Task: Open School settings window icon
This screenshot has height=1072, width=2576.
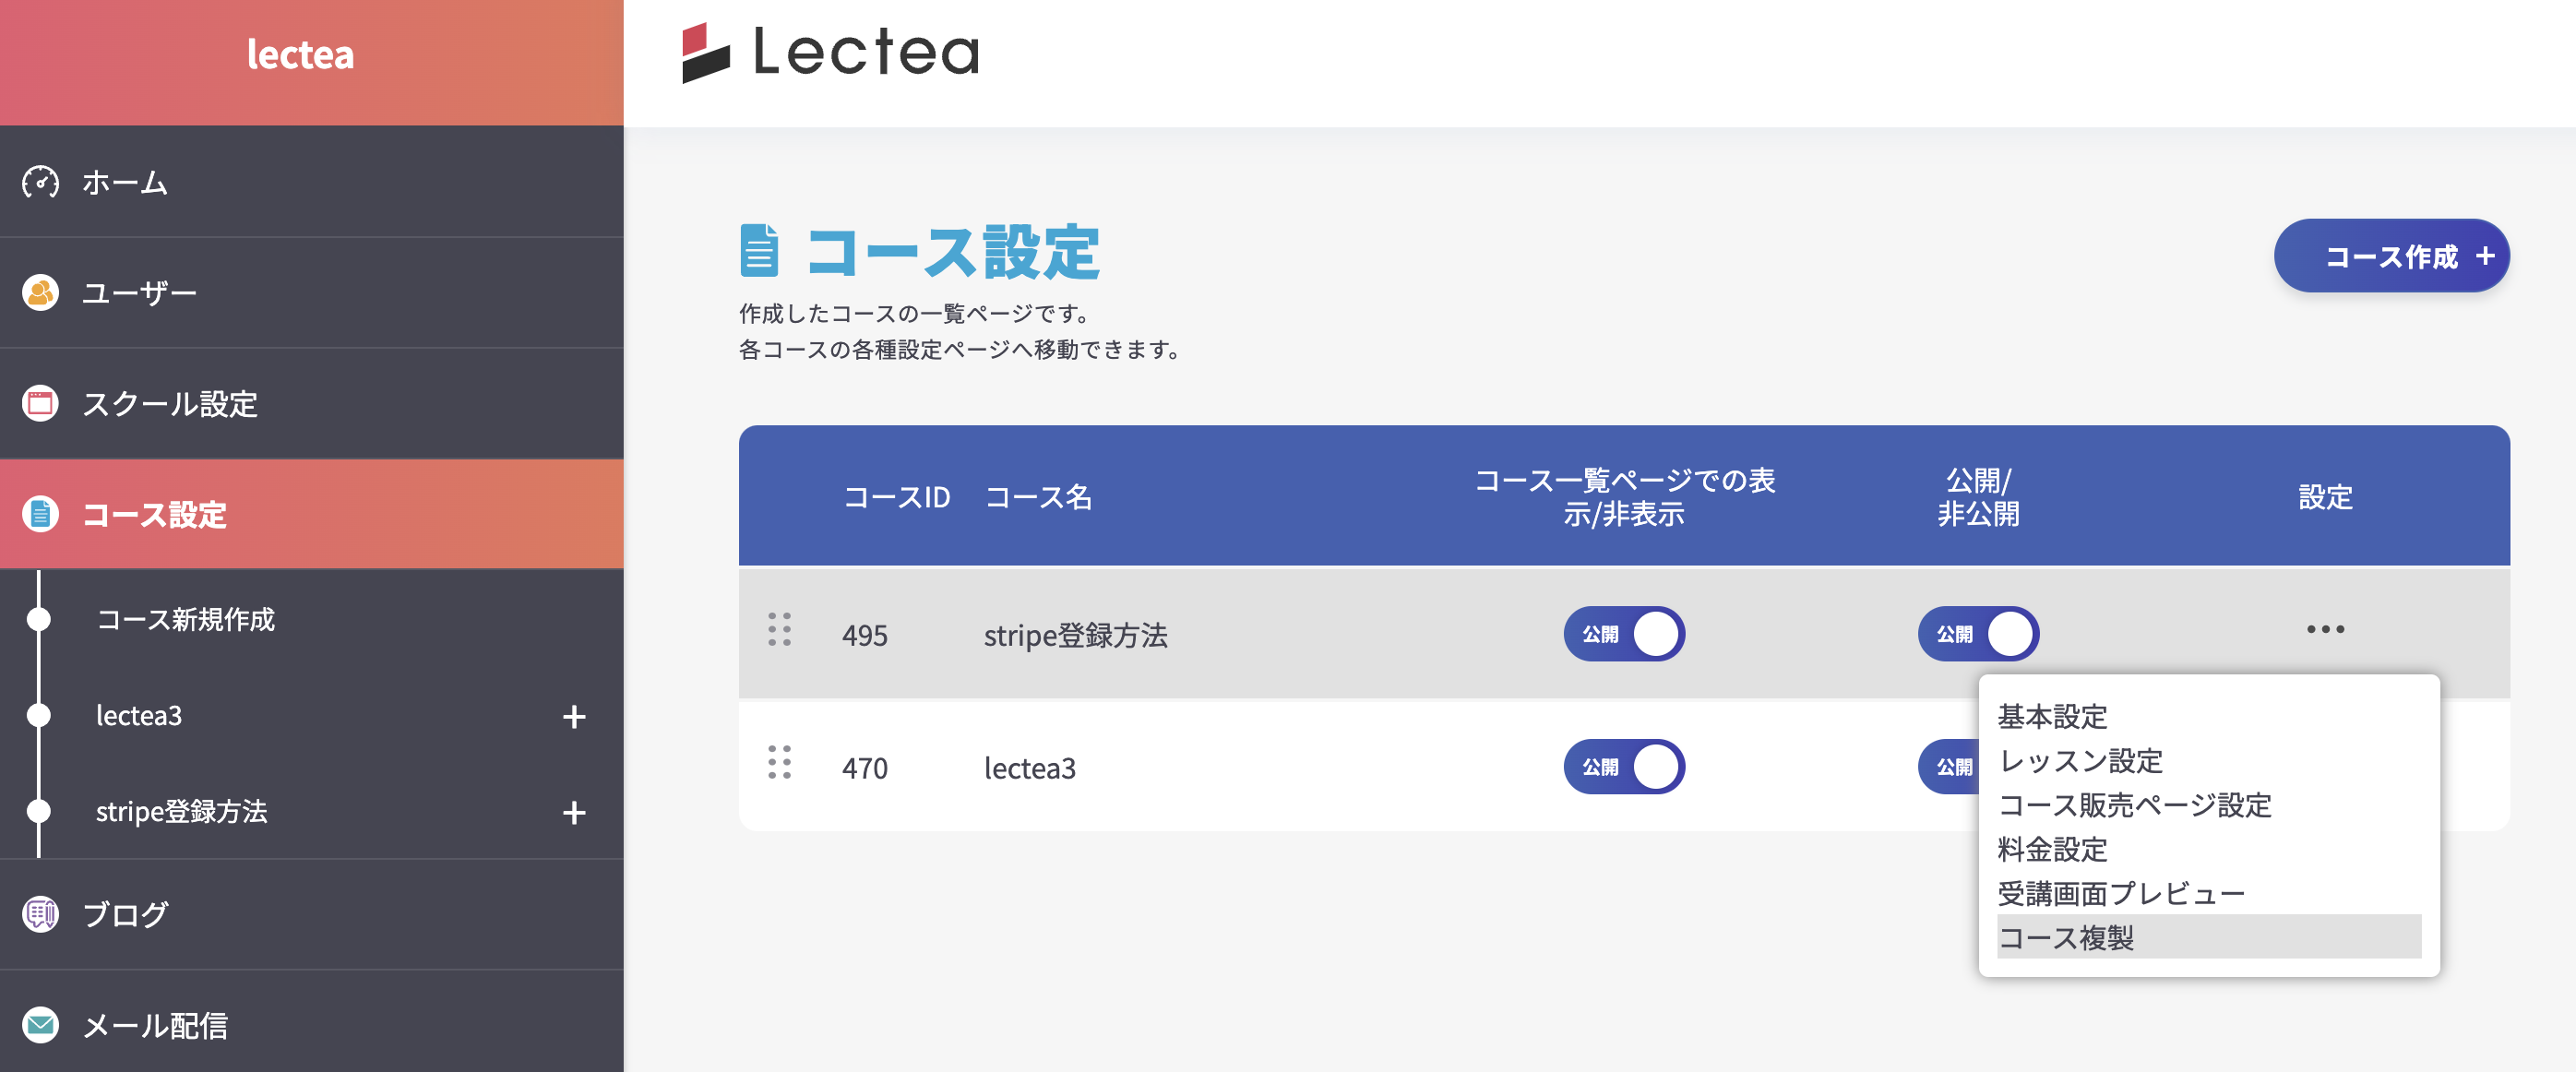Action: tap(40, 404)
